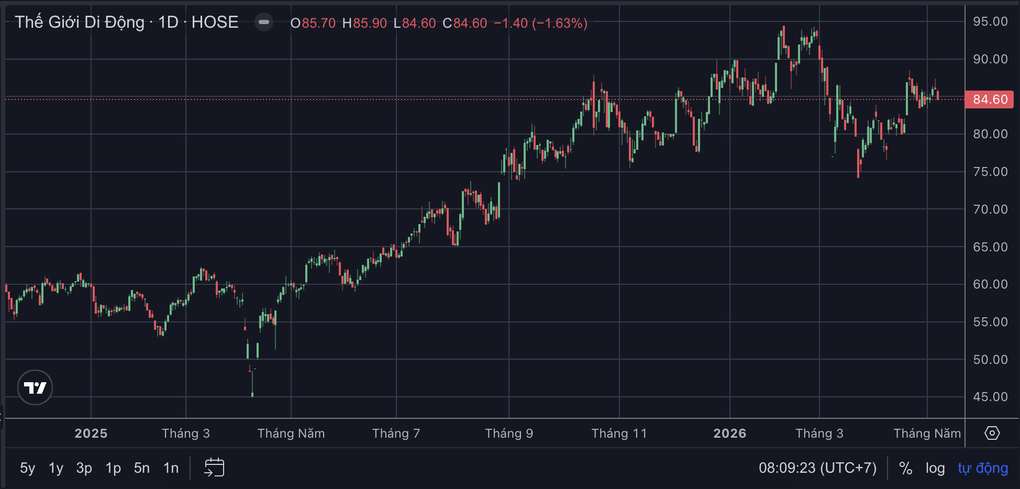
Task: Open the TradingView logo link
Action: pyautogui.click(x=35, y=388)
